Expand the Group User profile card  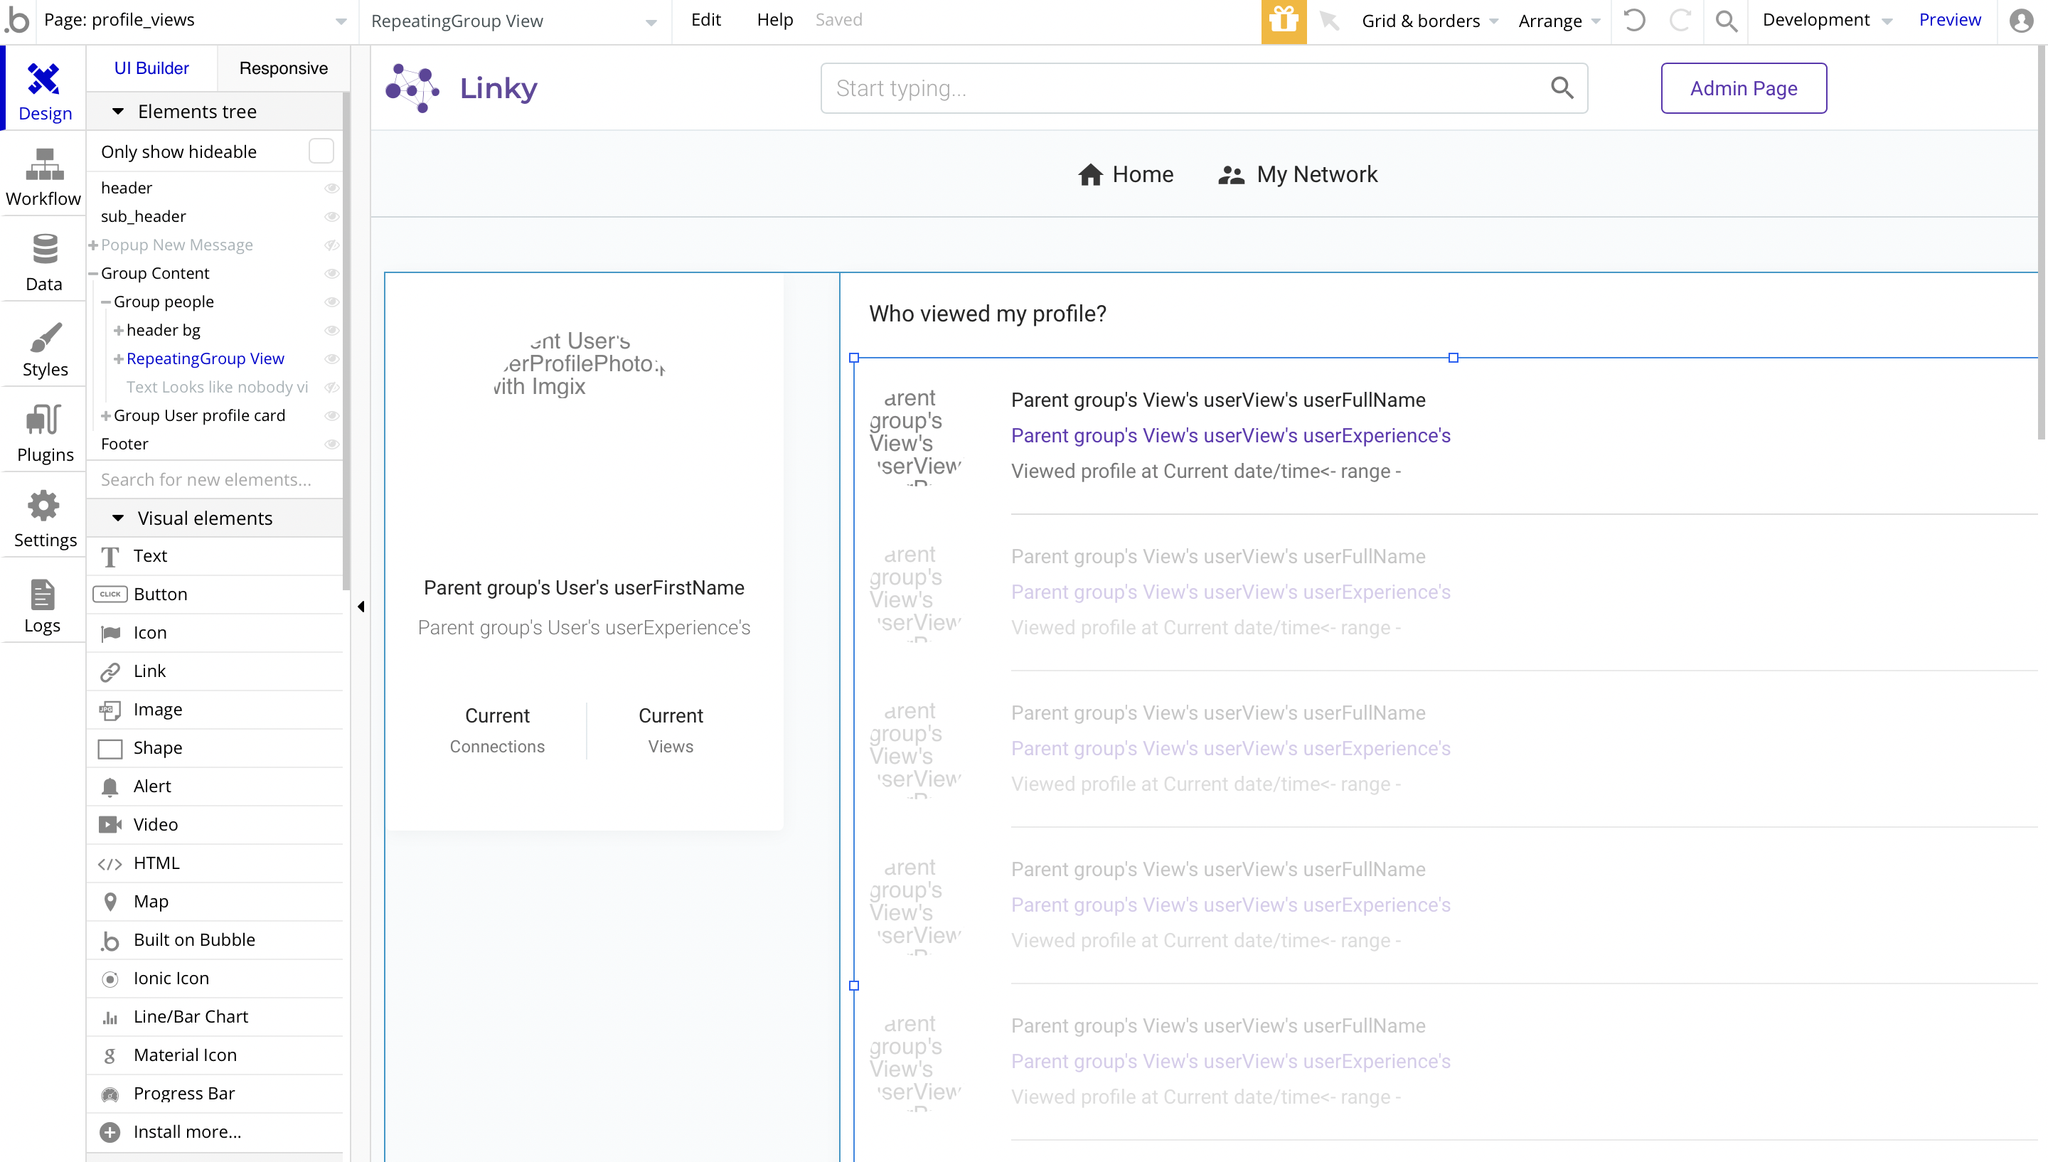[x=106, y=416]
